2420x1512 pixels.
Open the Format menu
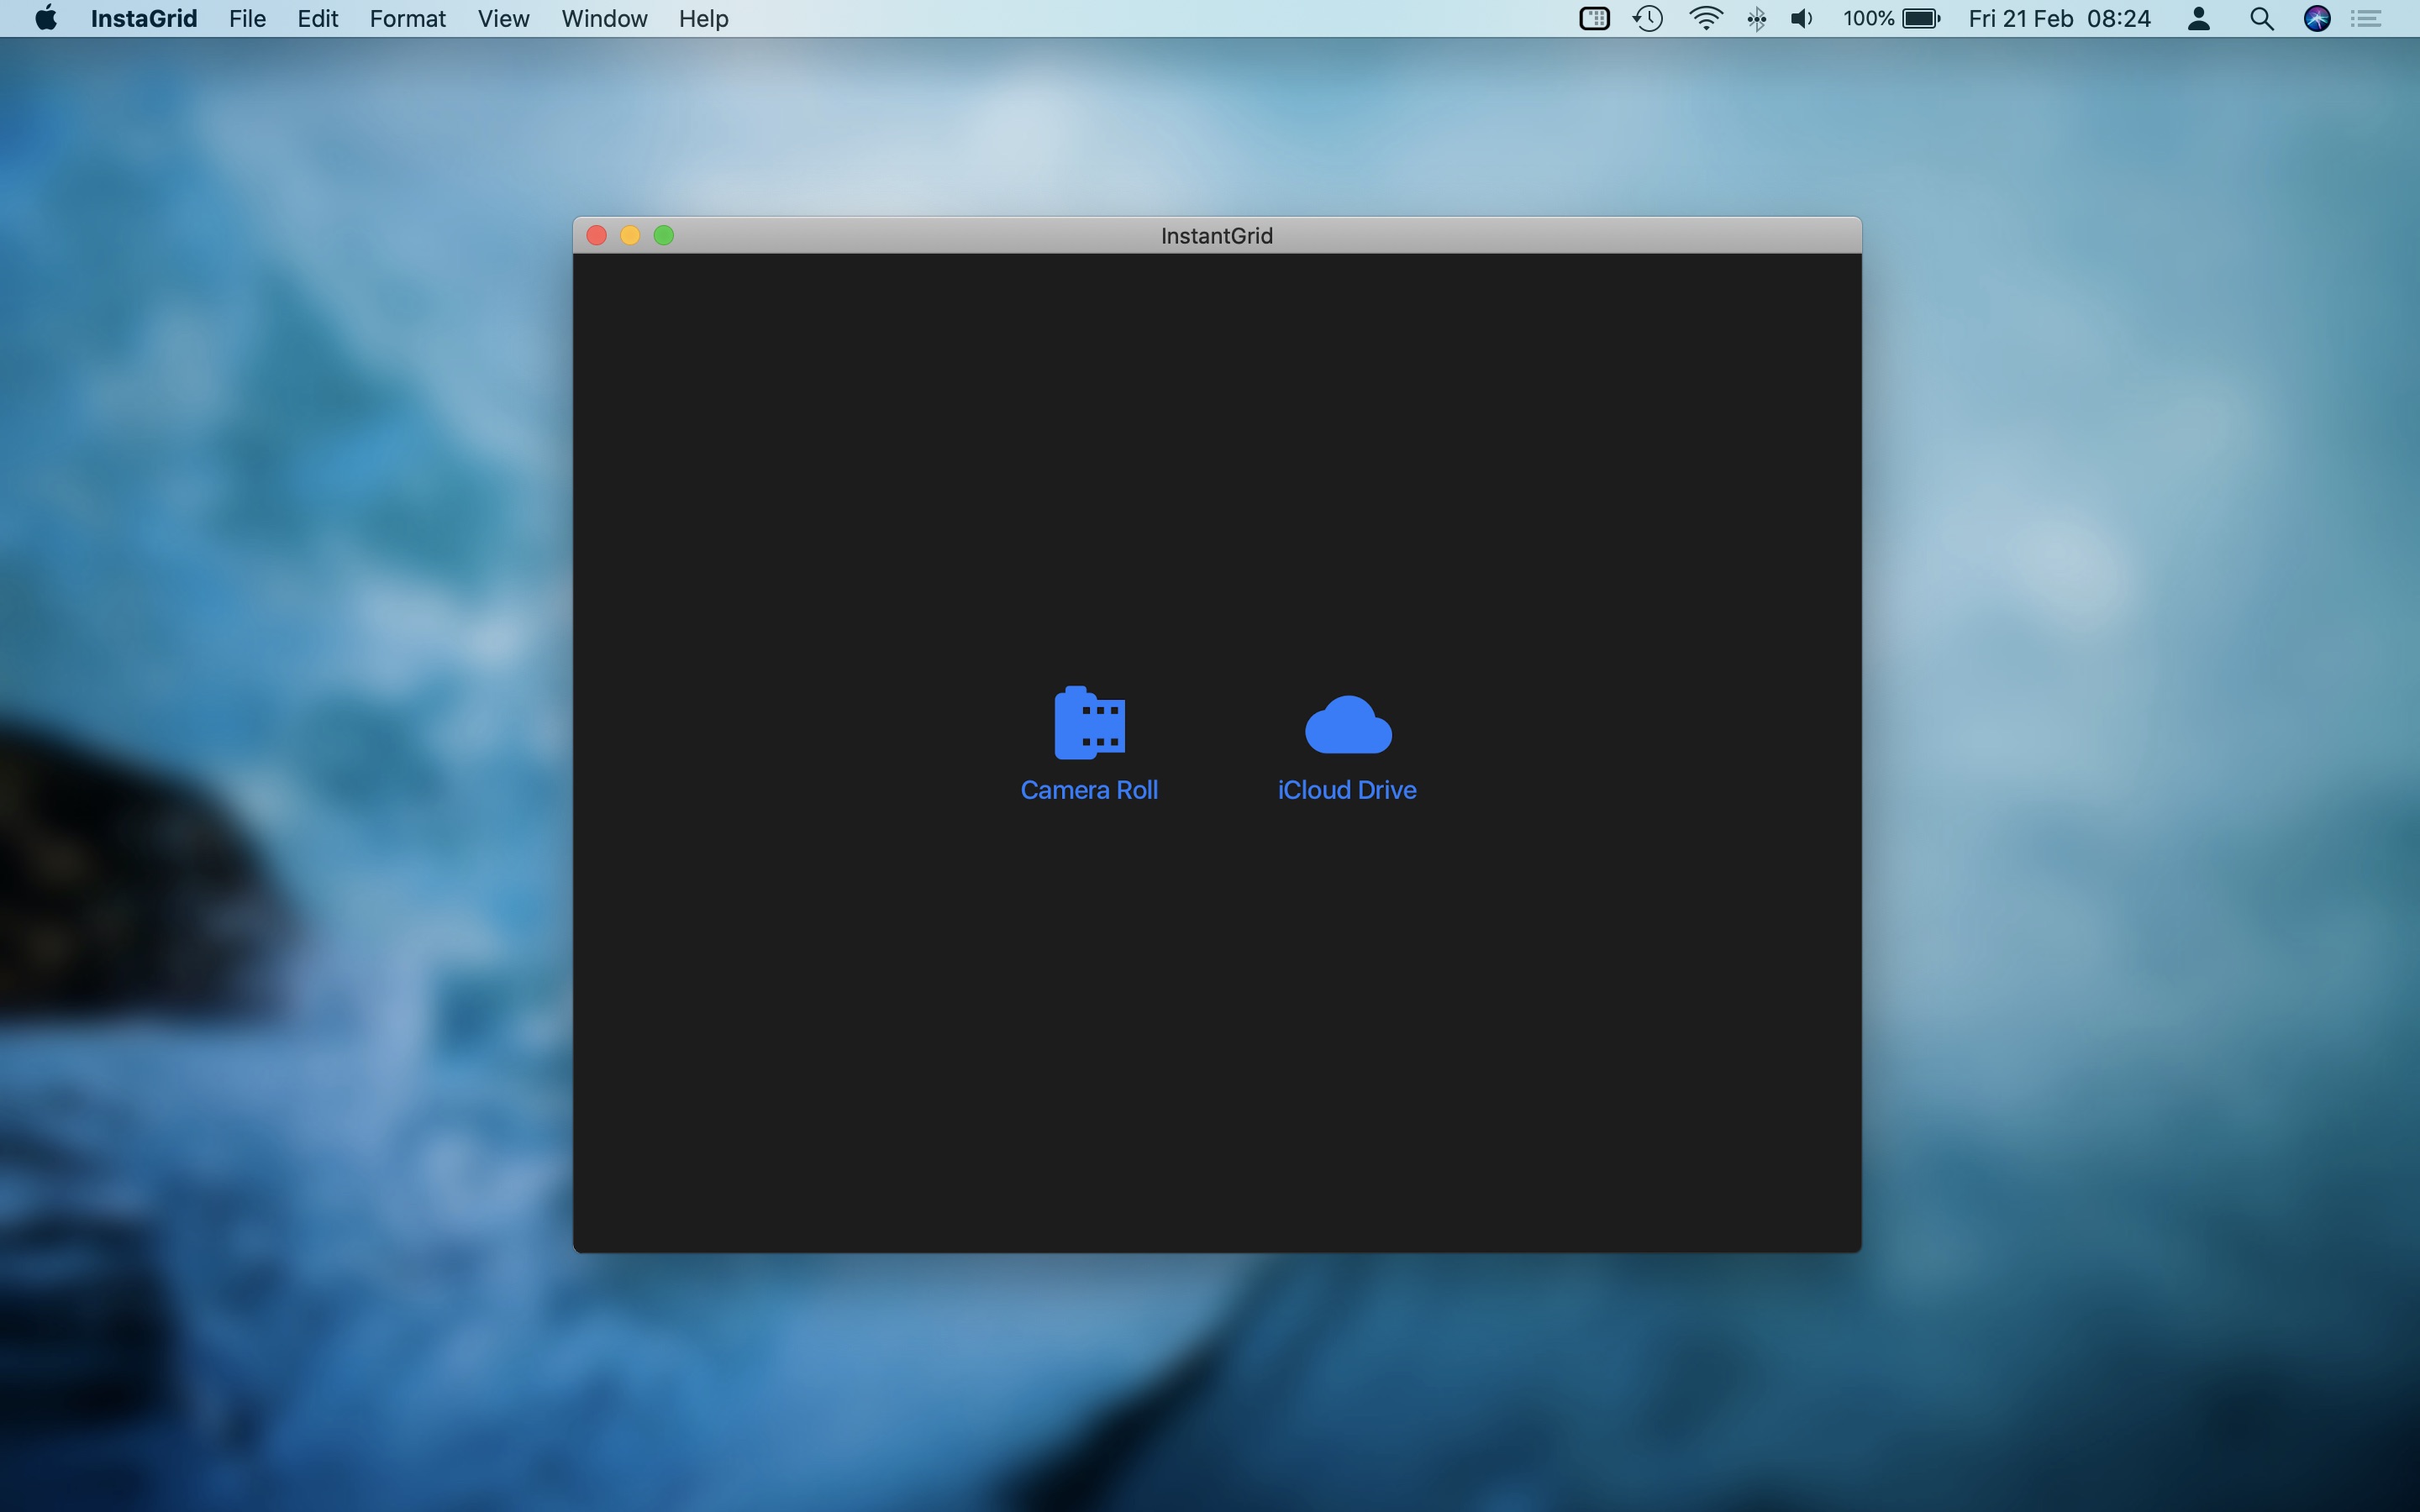(407, 19)
